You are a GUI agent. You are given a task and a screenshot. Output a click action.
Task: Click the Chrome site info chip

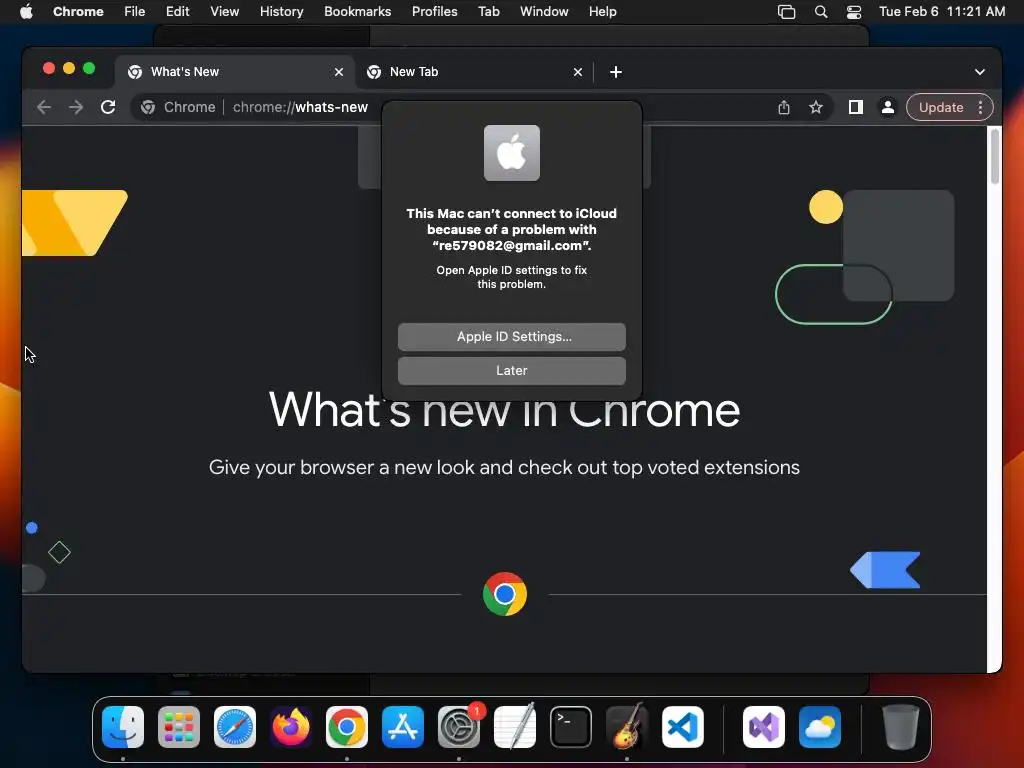(x=178, y=107)
